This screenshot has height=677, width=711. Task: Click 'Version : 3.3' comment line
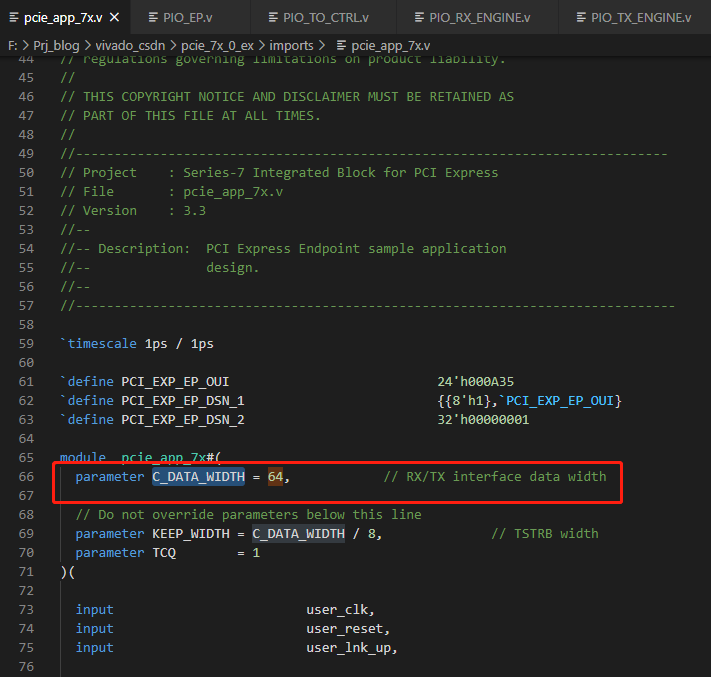coord(133,211)
